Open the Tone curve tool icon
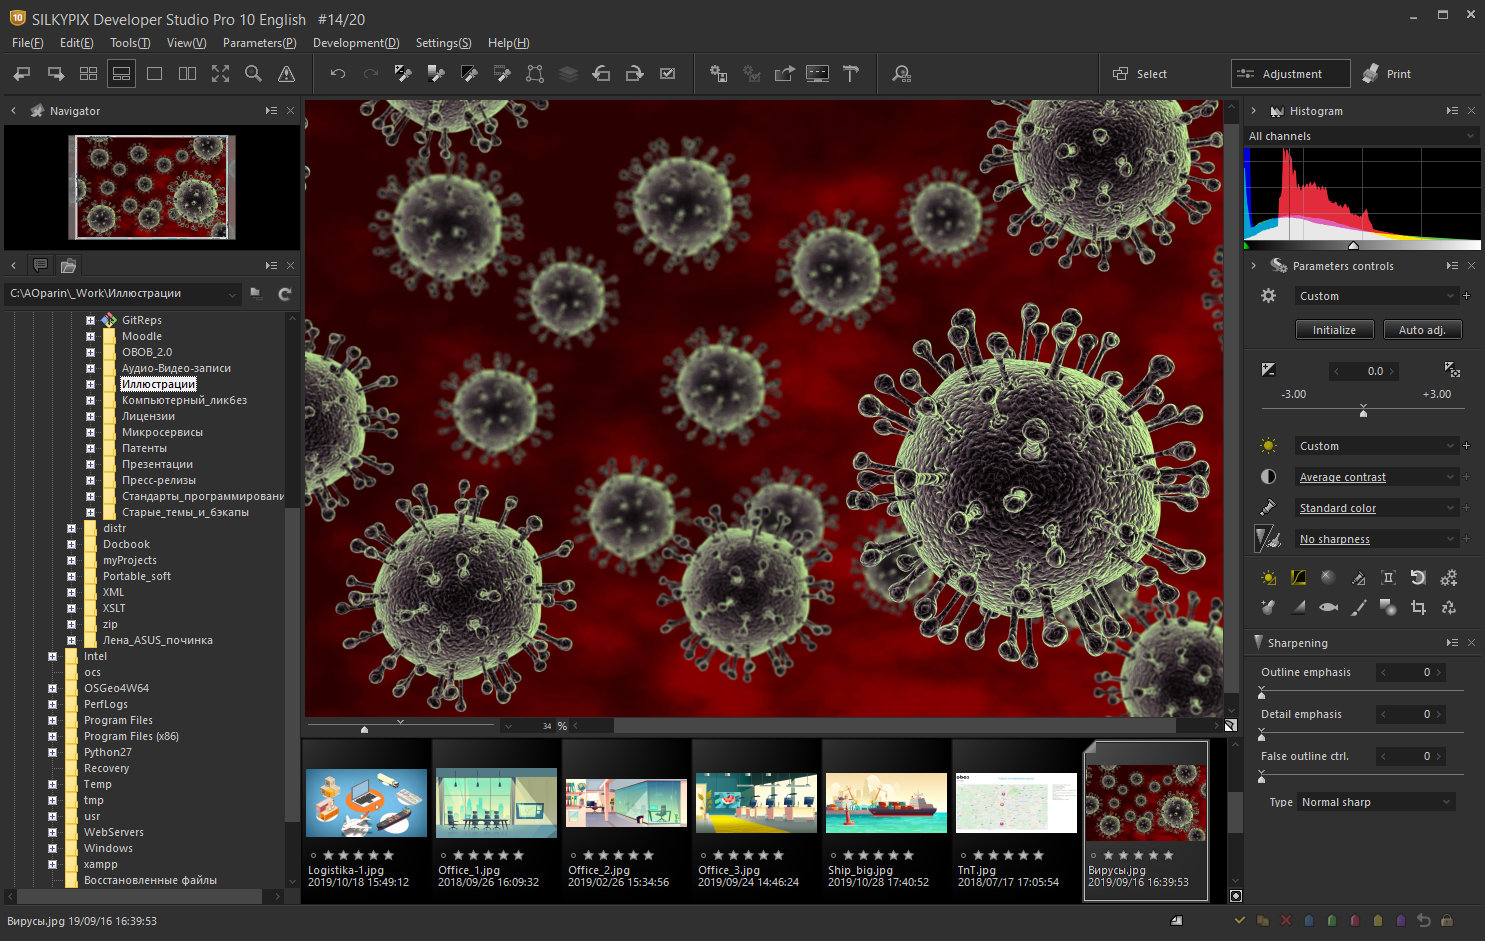 [x=1298, y=578]
